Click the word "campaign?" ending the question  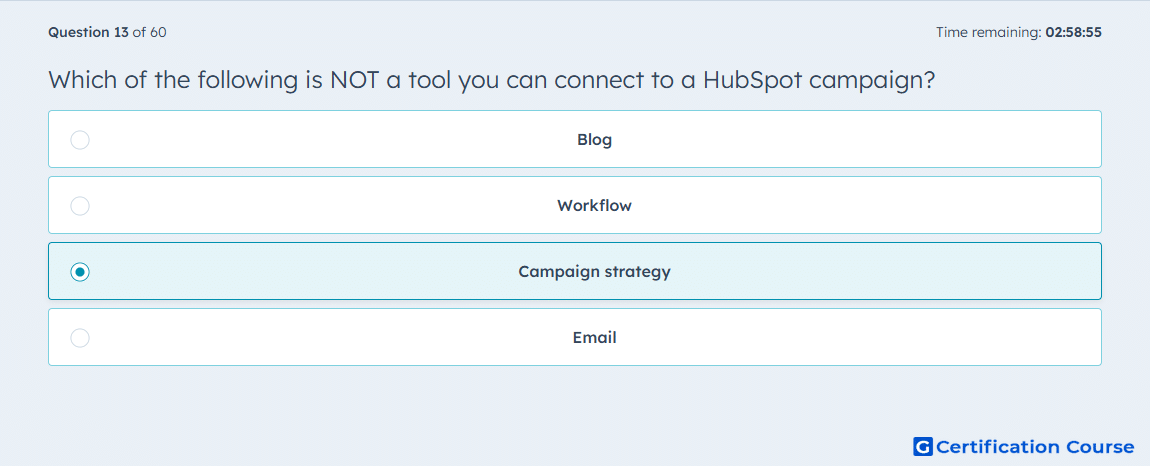pyautogui.click(x=871, y=81)
